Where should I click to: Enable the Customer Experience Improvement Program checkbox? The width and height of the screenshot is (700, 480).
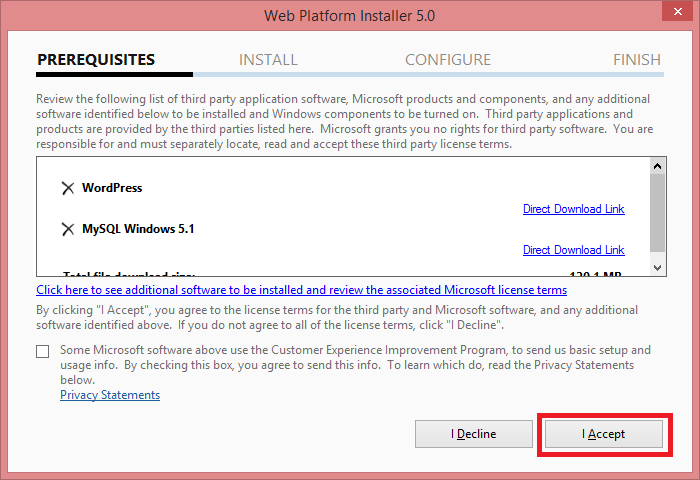43,351
